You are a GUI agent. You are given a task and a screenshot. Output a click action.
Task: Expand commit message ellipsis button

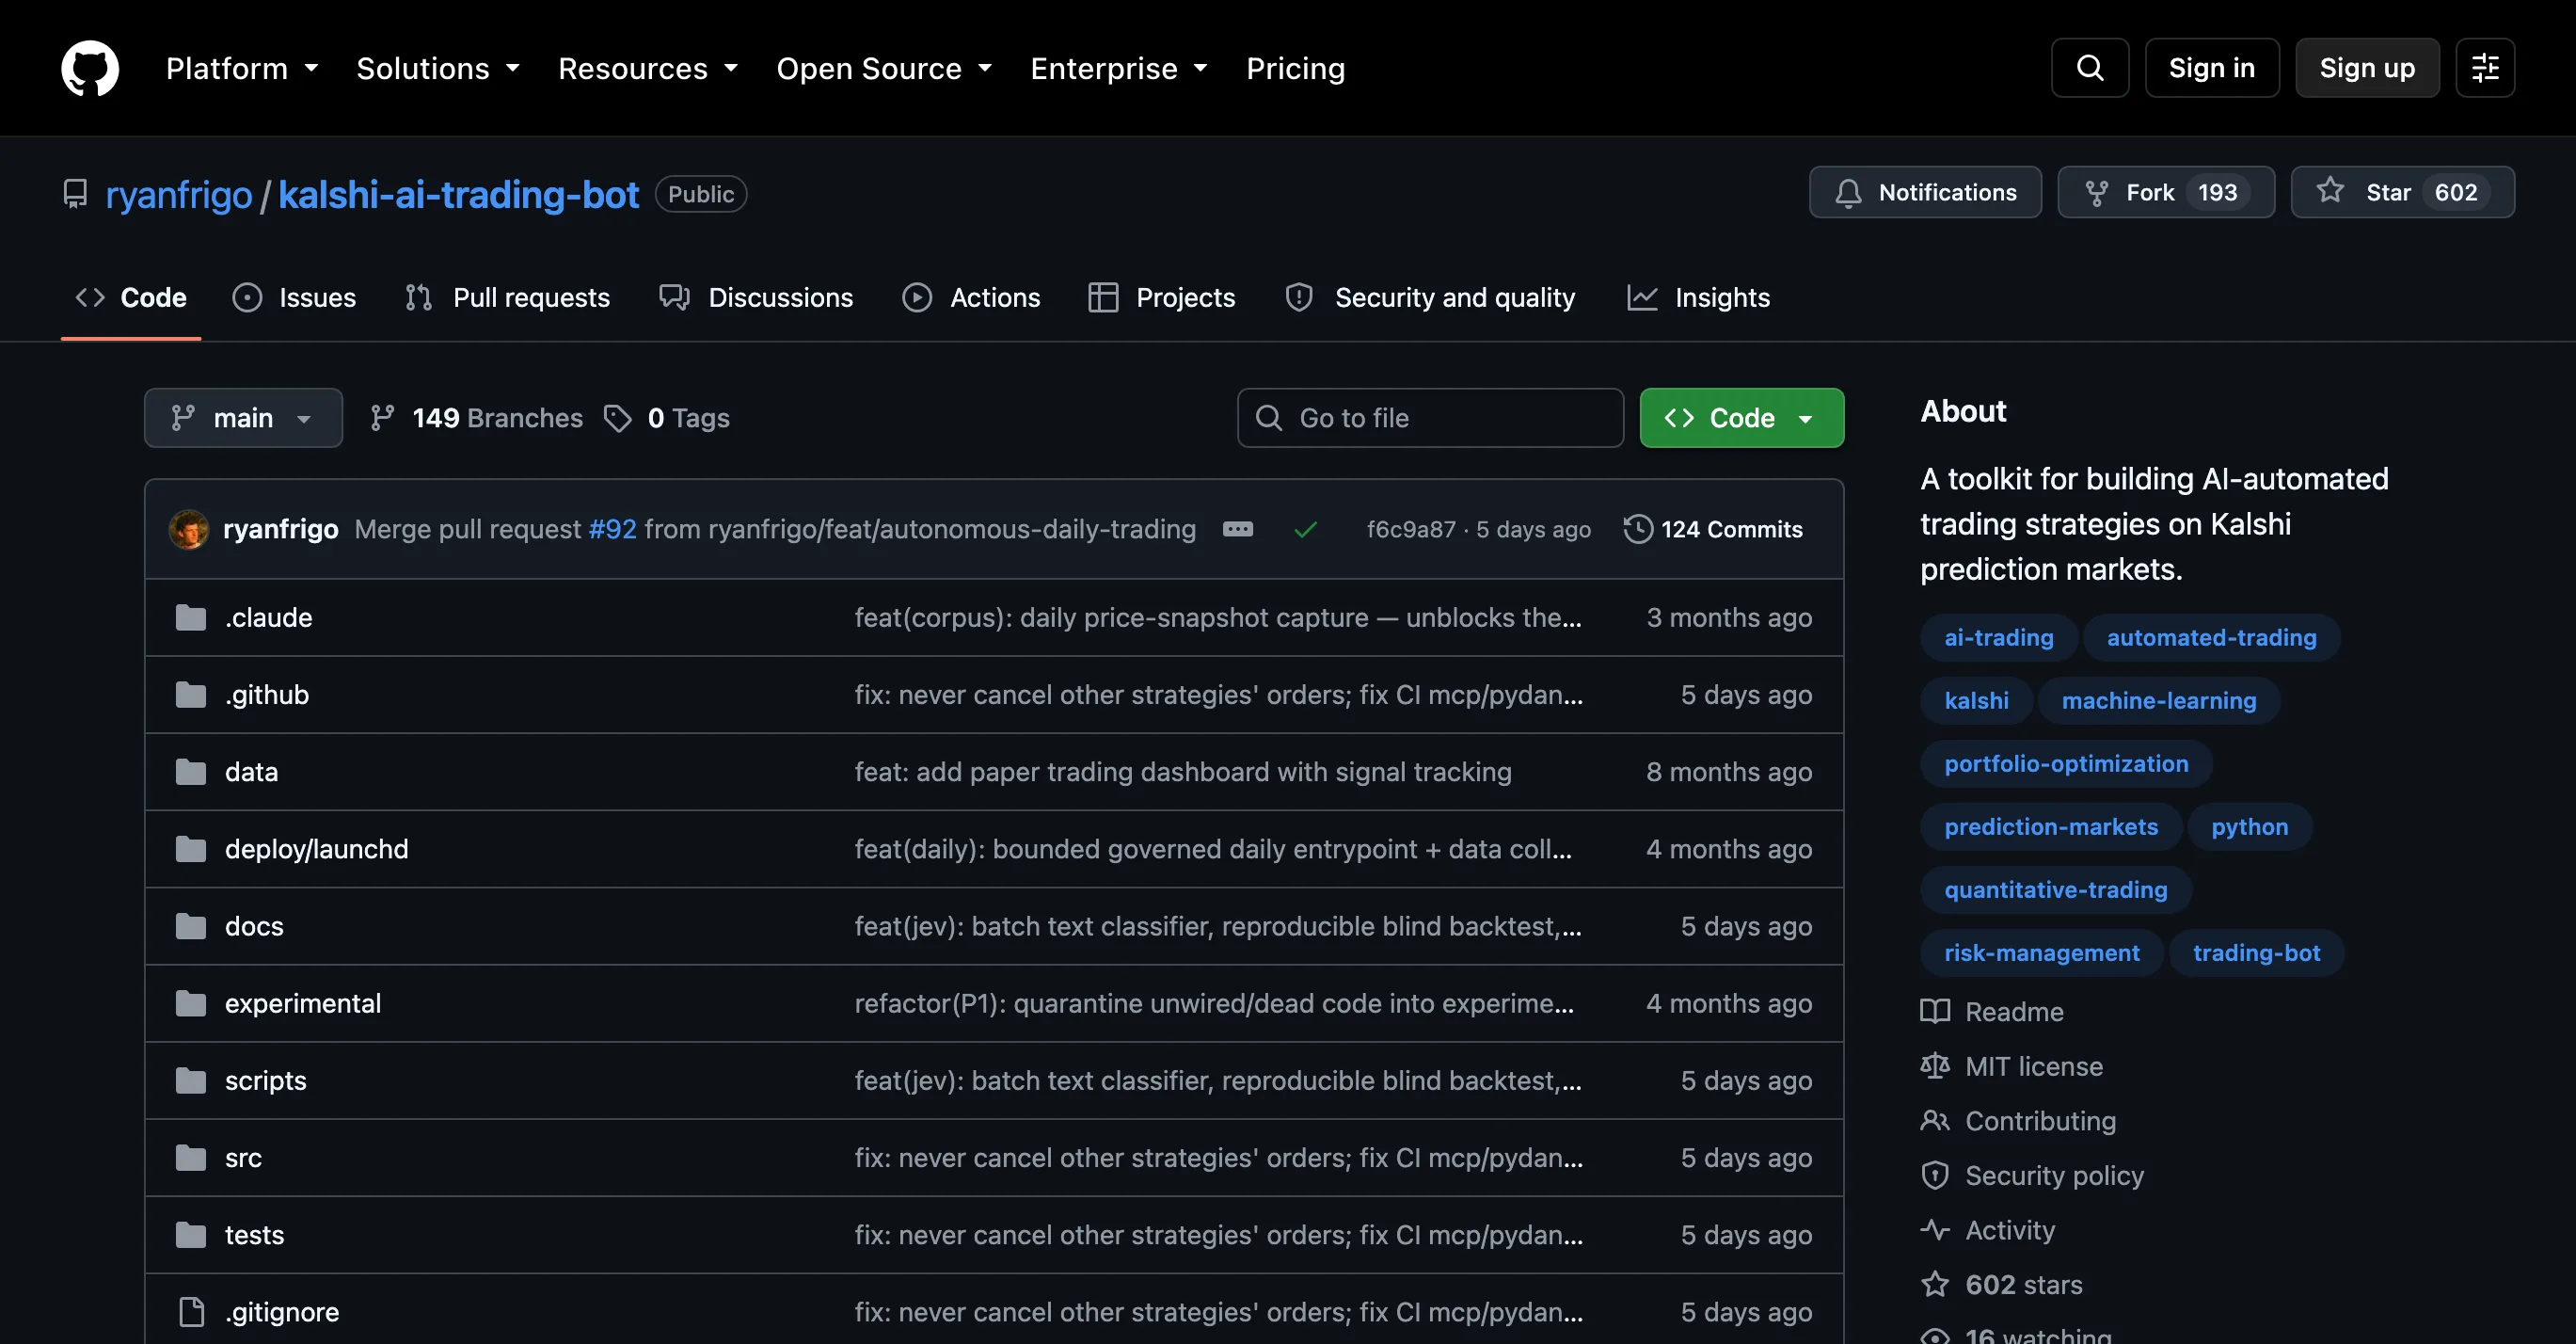click(1237, 529)
